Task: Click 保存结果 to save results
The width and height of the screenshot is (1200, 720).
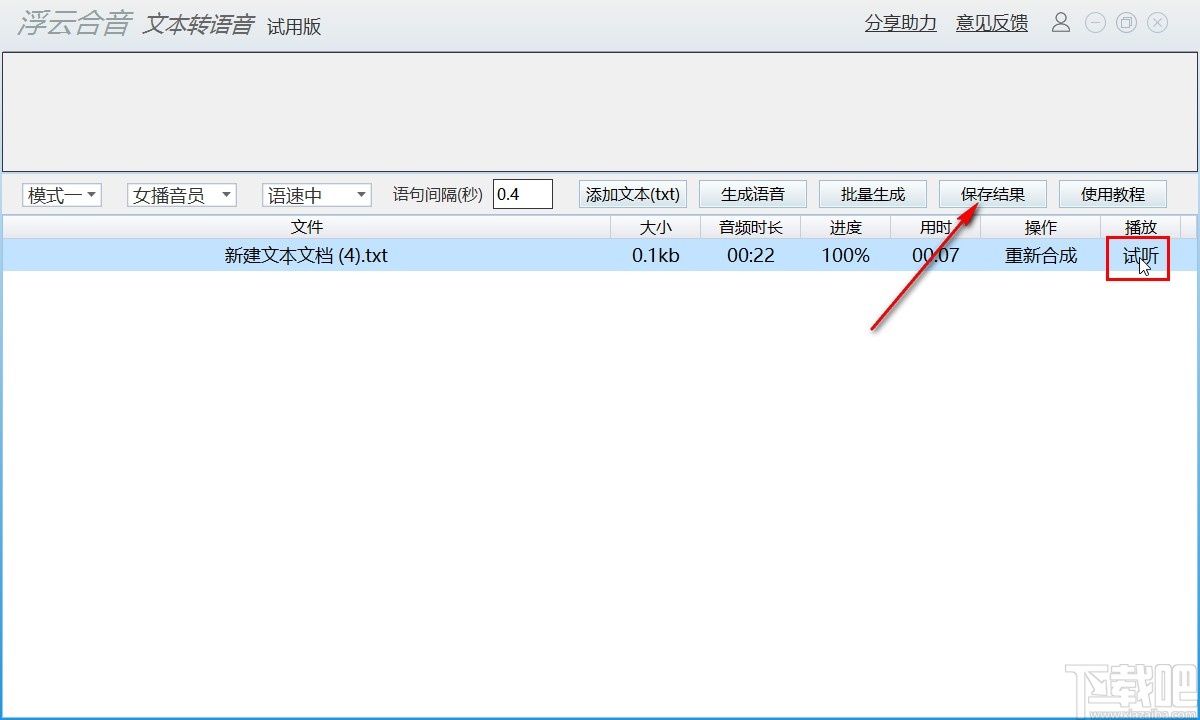Action: tap(992, 193)
